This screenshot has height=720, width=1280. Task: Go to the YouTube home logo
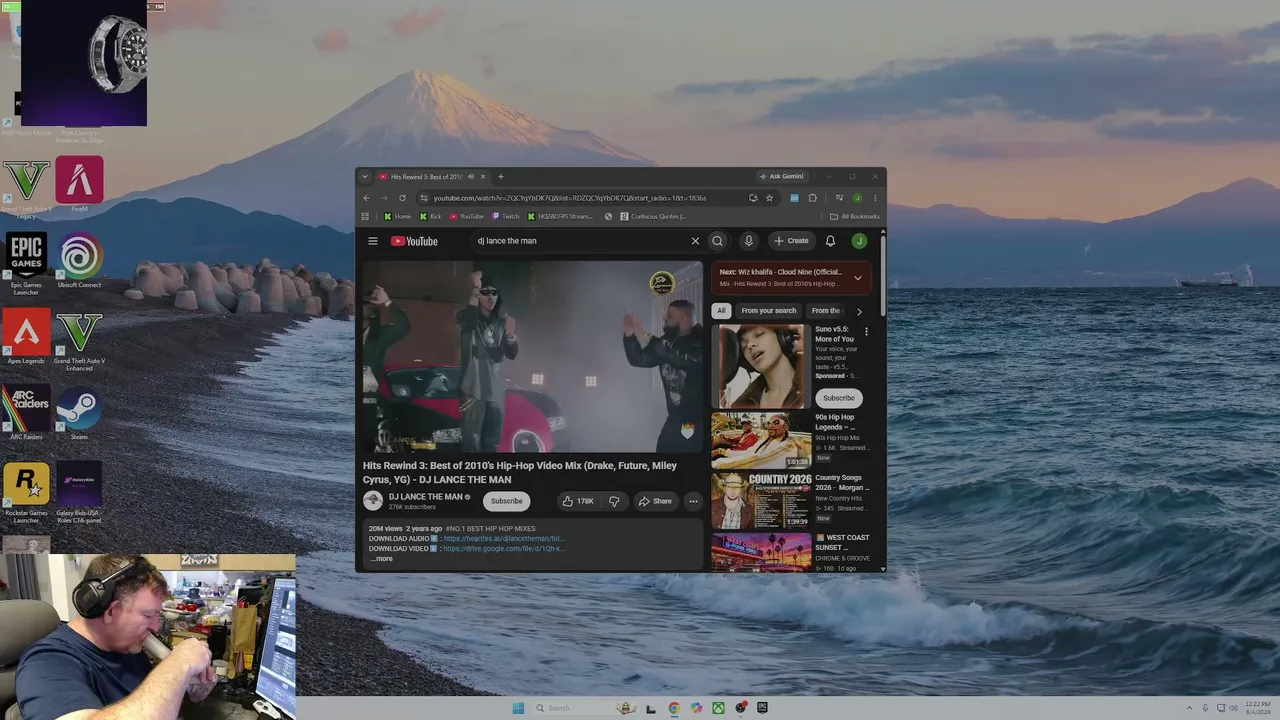tap(414, 241)
